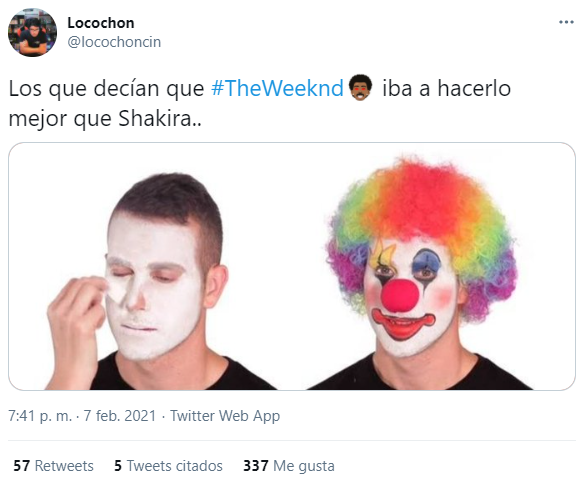Click the text 'Los que decían que'

click(106, 89)
